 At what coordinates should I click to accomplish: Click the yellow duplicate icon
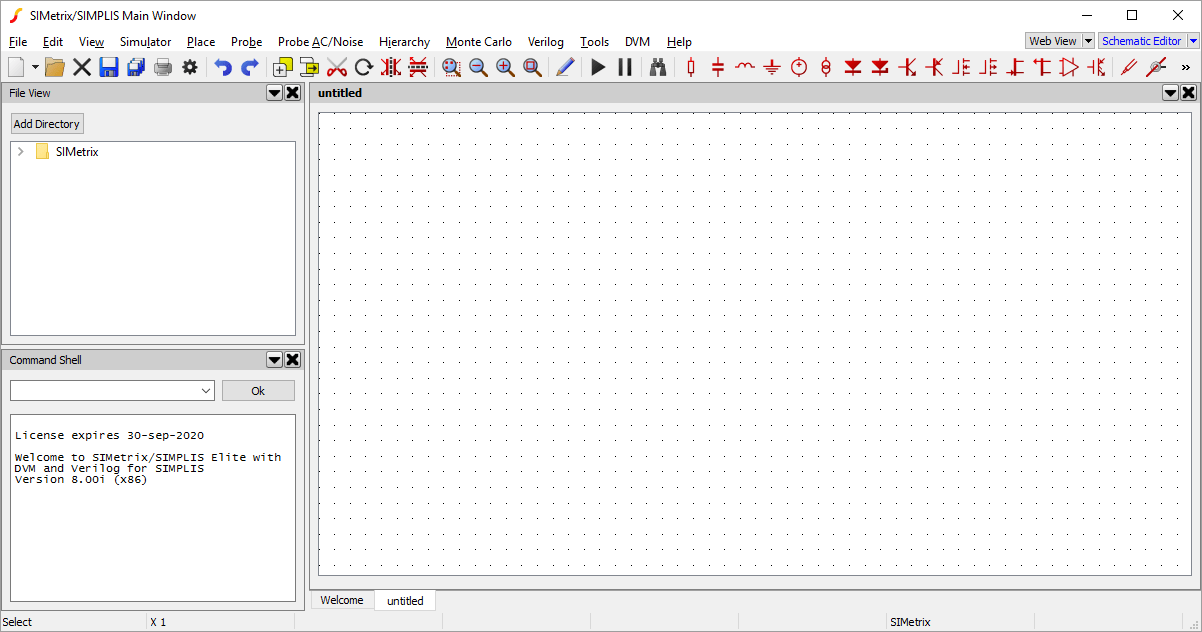(283, 67)
